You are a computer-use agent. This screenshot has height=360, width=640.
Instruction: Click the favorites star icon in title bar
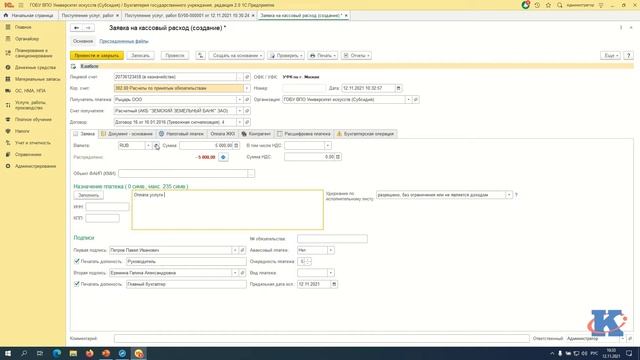[548, 5]
